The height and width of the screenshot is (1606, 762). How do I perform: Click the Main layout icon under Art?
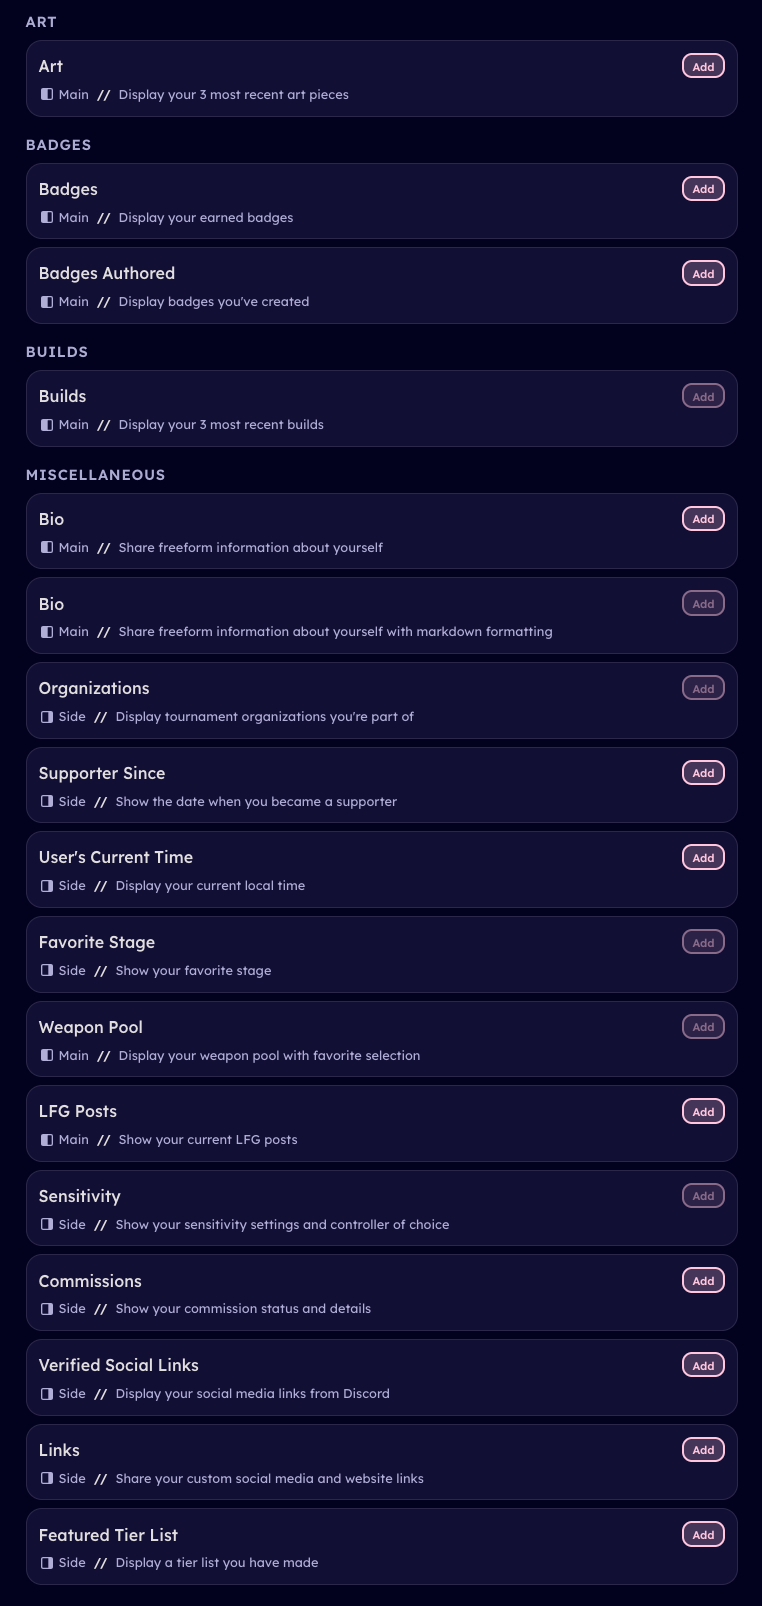[x=47, y=95]
